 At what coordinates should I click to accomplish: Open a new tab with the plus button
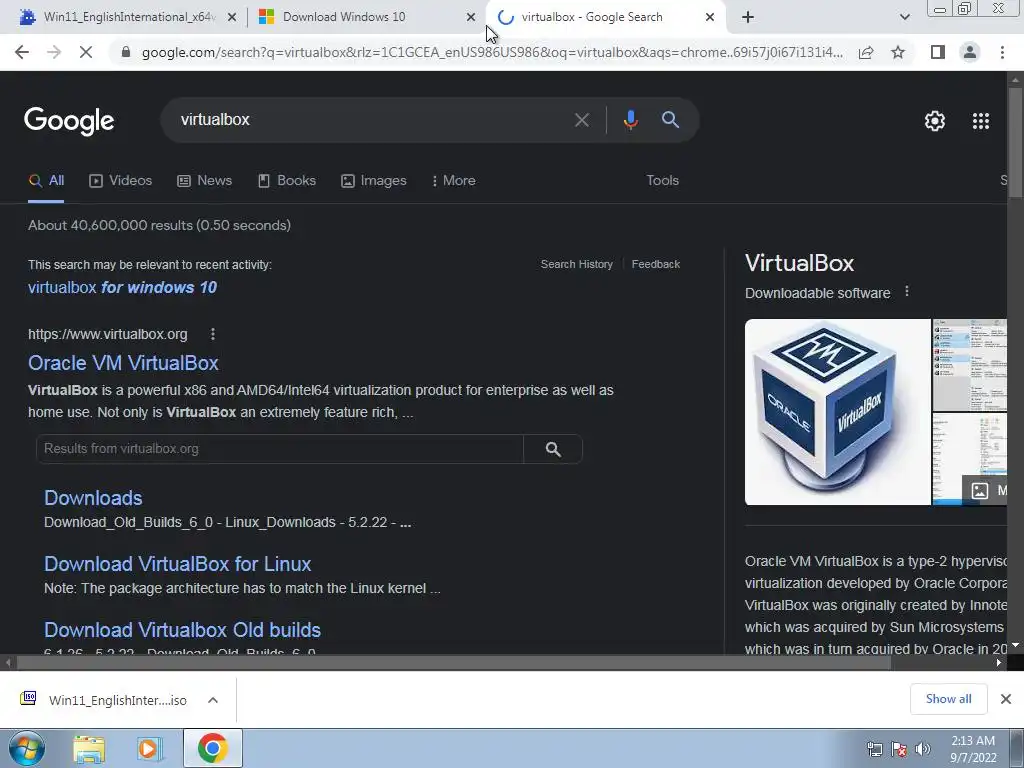point(748,17)
